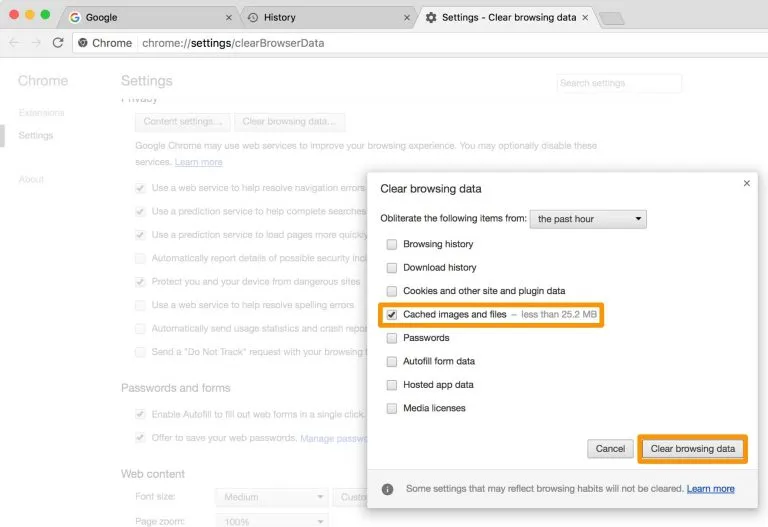Open the Page zoom 100% dropdown
The image size is (768, 527).
click(271, 521)
